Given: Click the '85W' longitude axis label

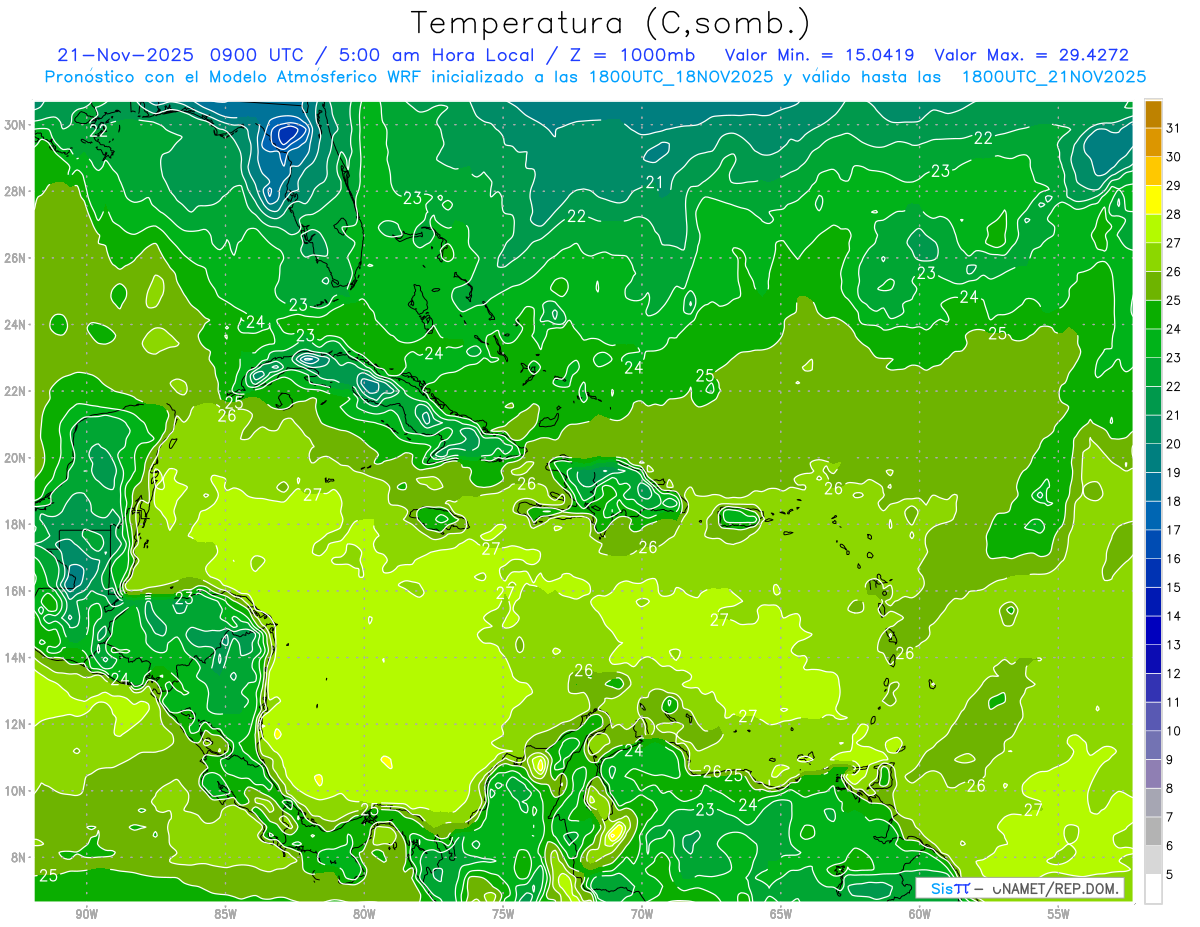Looking at the screenshot, I should tap(226, 914).
